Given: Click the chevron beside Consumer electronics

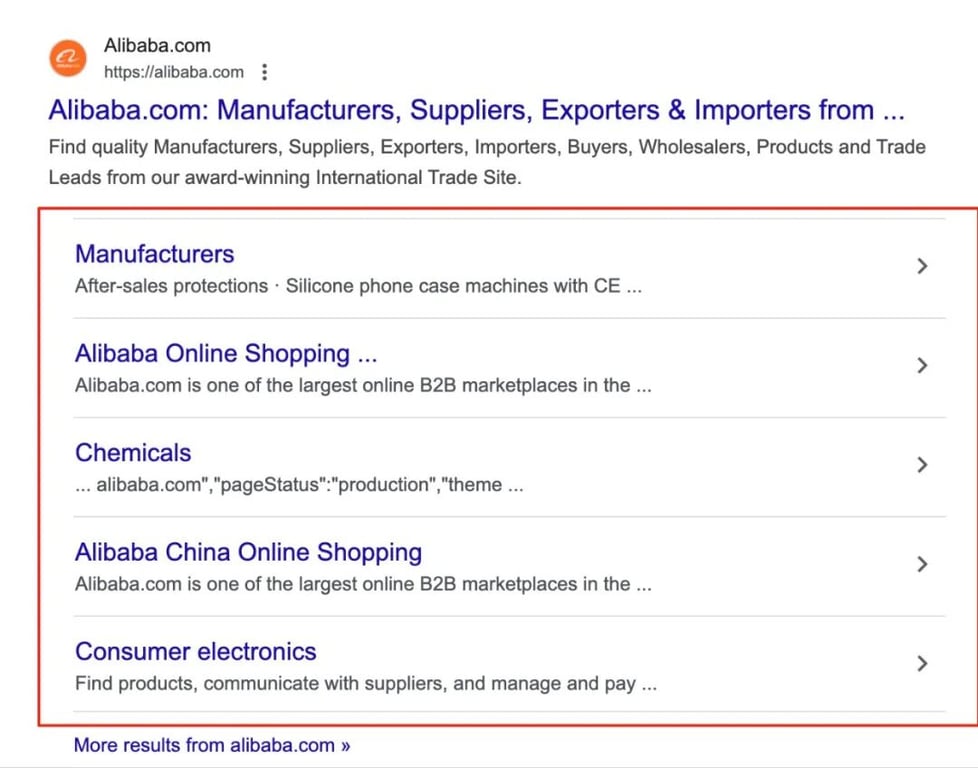Looking at the screenshot, I should pos(922,664).
